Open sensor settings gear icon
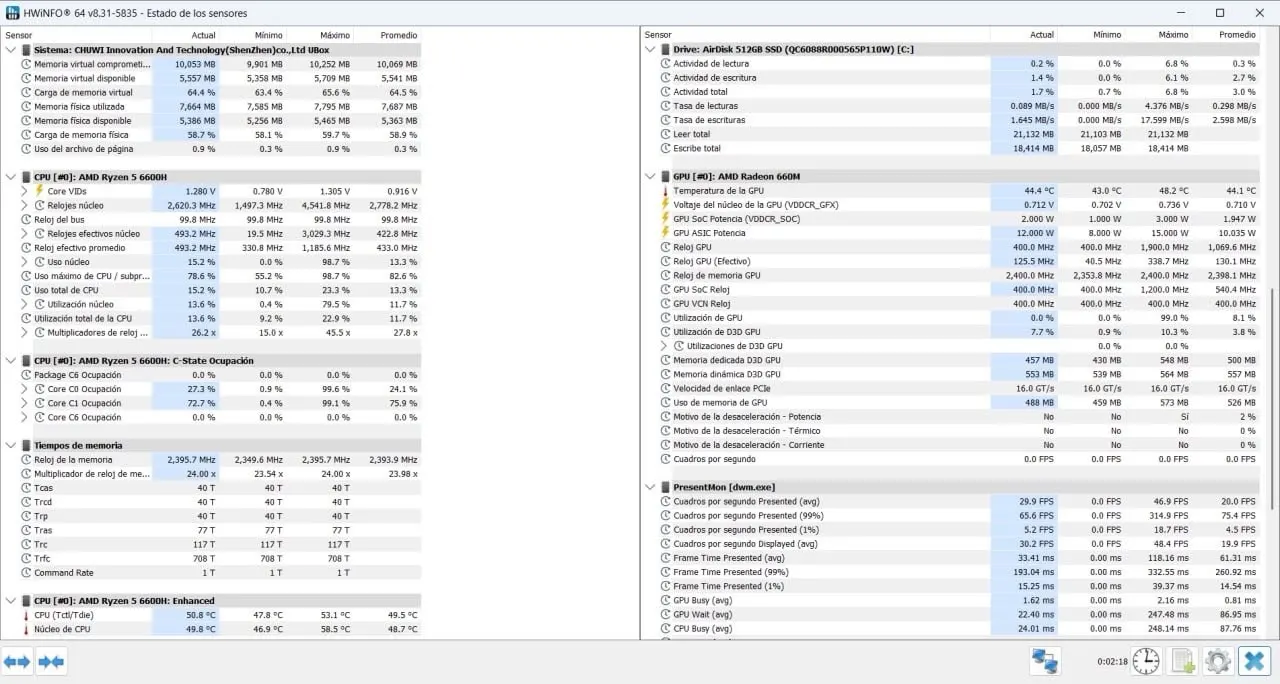 (1217, 661)
